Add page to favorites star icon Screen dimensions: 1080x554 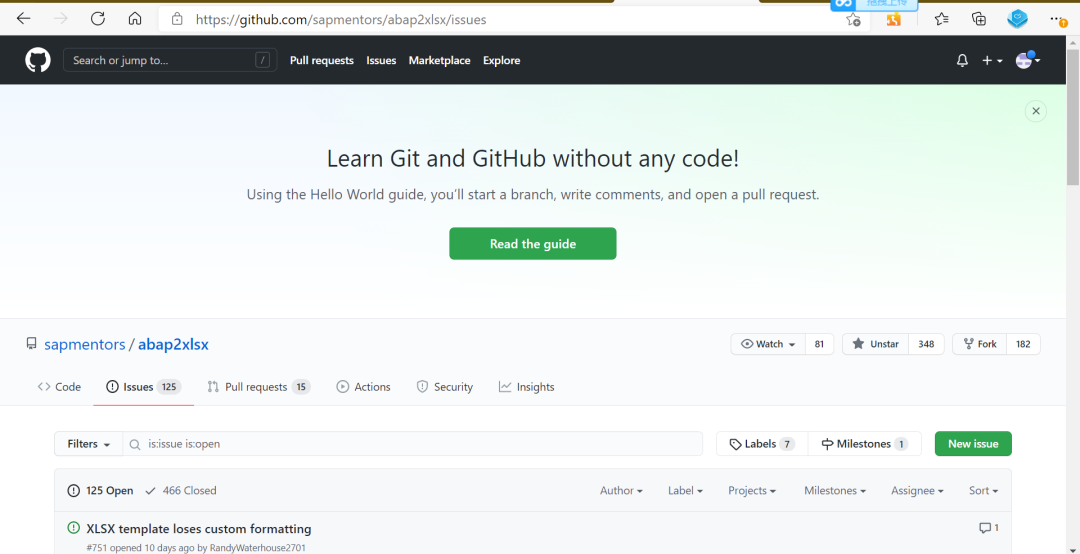(853, 19)
